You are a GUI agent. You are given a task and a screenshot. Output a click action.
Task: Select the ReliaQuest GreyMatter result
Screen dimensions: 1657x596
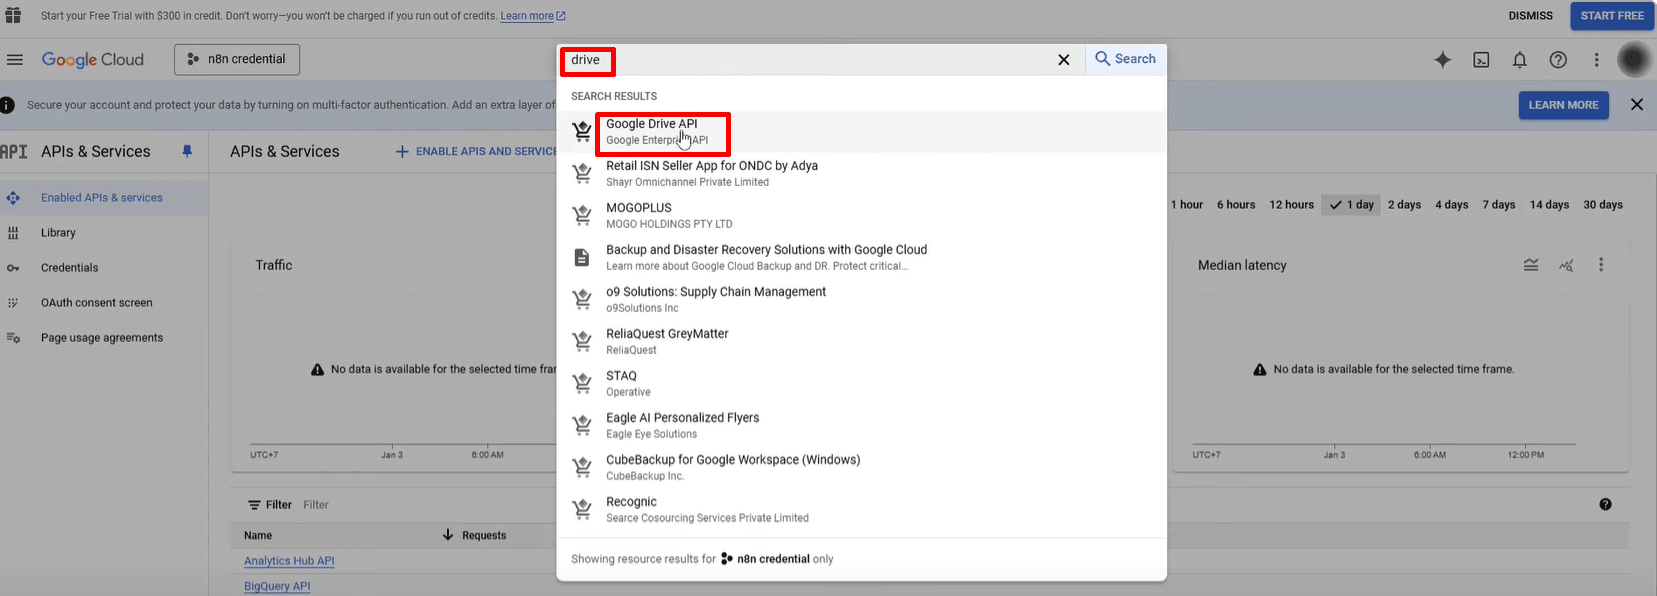[x=861, y=342]
